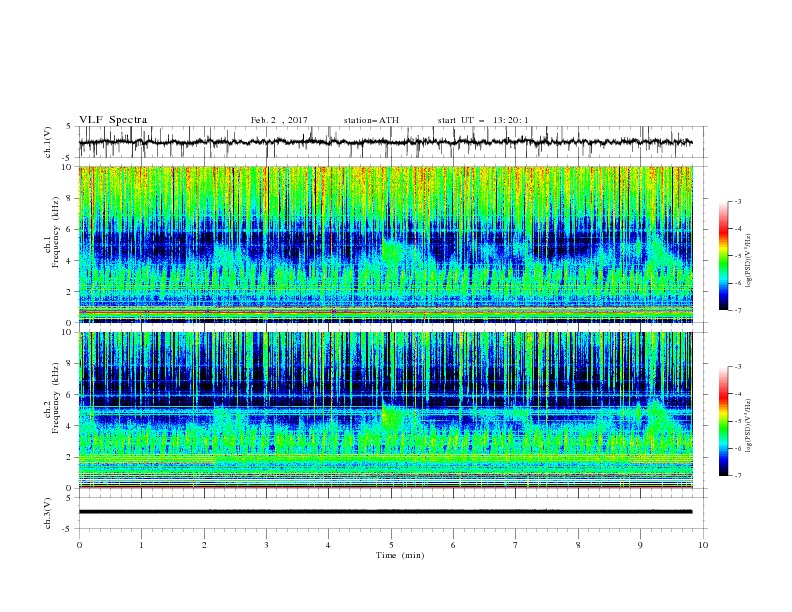This screenshot has width=792, height=612.
Task: Click the "6" kHz tick on ch.2 frequency axis
Action: tap(70, 395)
